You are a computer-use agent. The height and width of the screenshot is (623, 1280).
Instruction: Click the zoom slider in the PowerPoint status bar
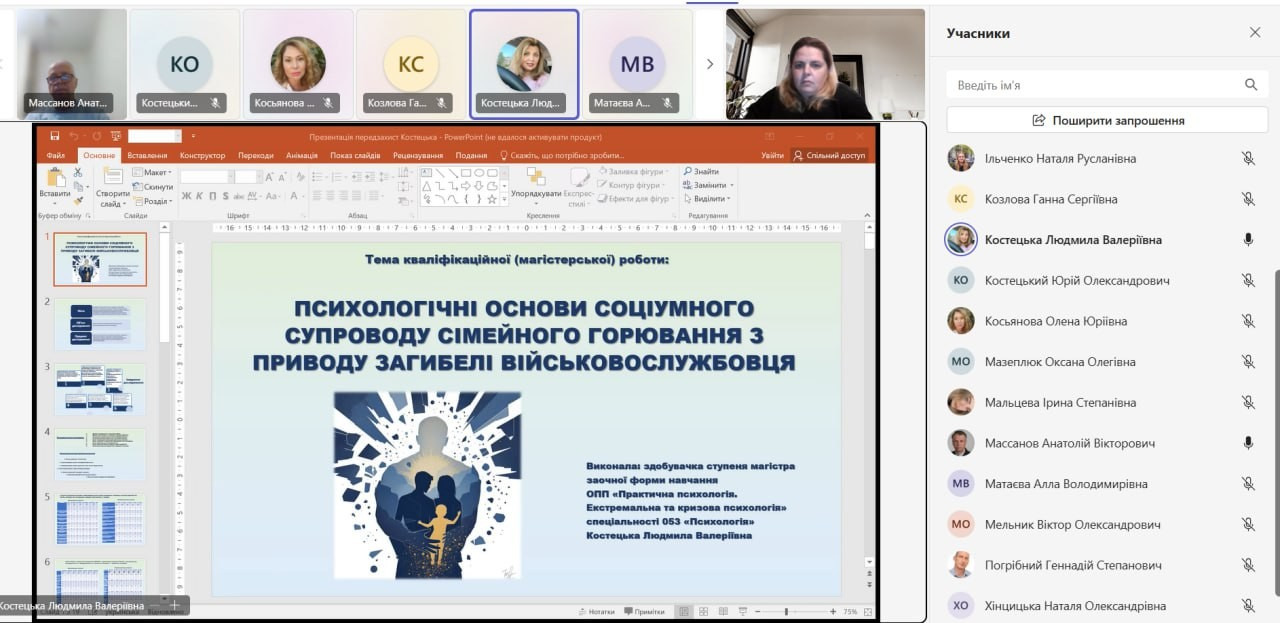click(787, 611)
